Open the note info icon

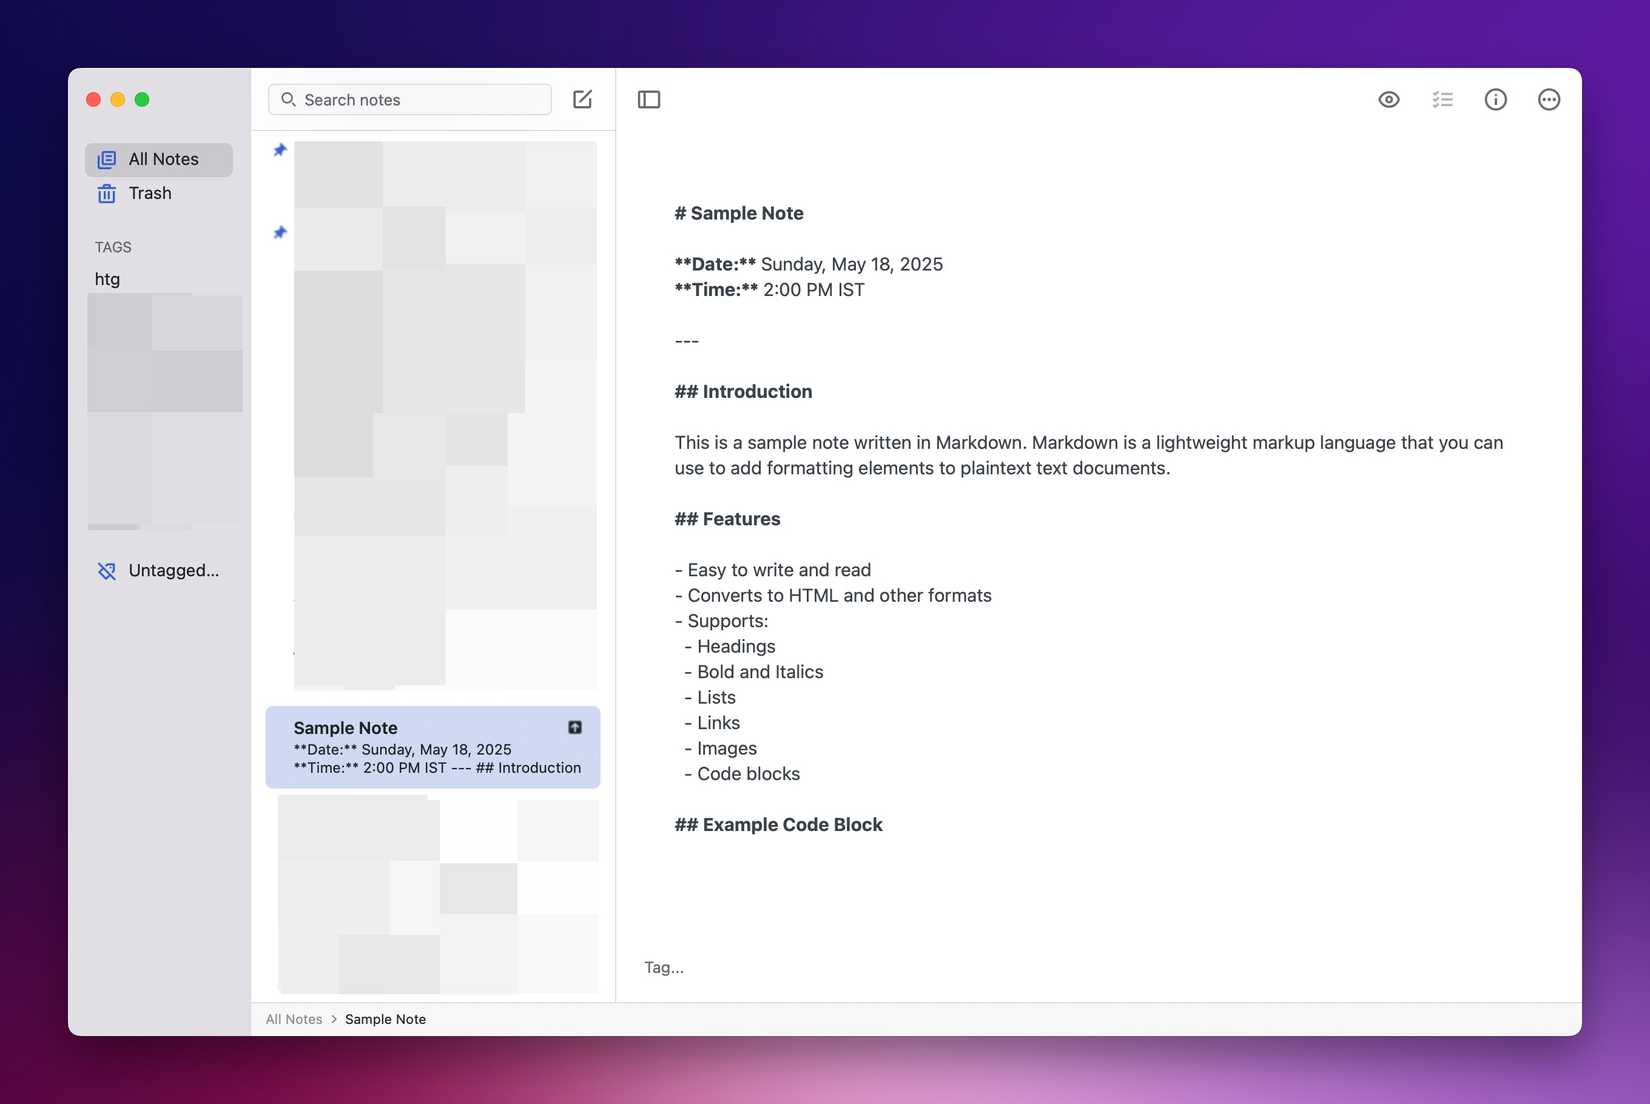coord(1495,99)
